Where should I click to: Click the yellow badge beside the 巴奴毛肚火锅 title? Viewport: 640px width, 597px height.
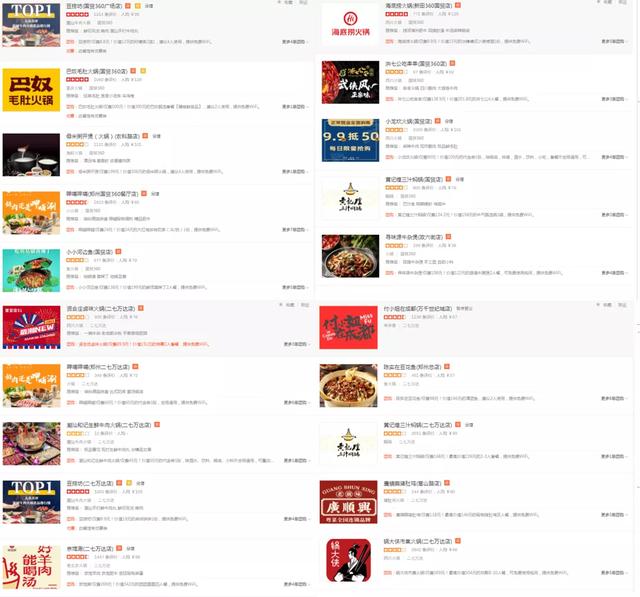click(x=143, y=71)
